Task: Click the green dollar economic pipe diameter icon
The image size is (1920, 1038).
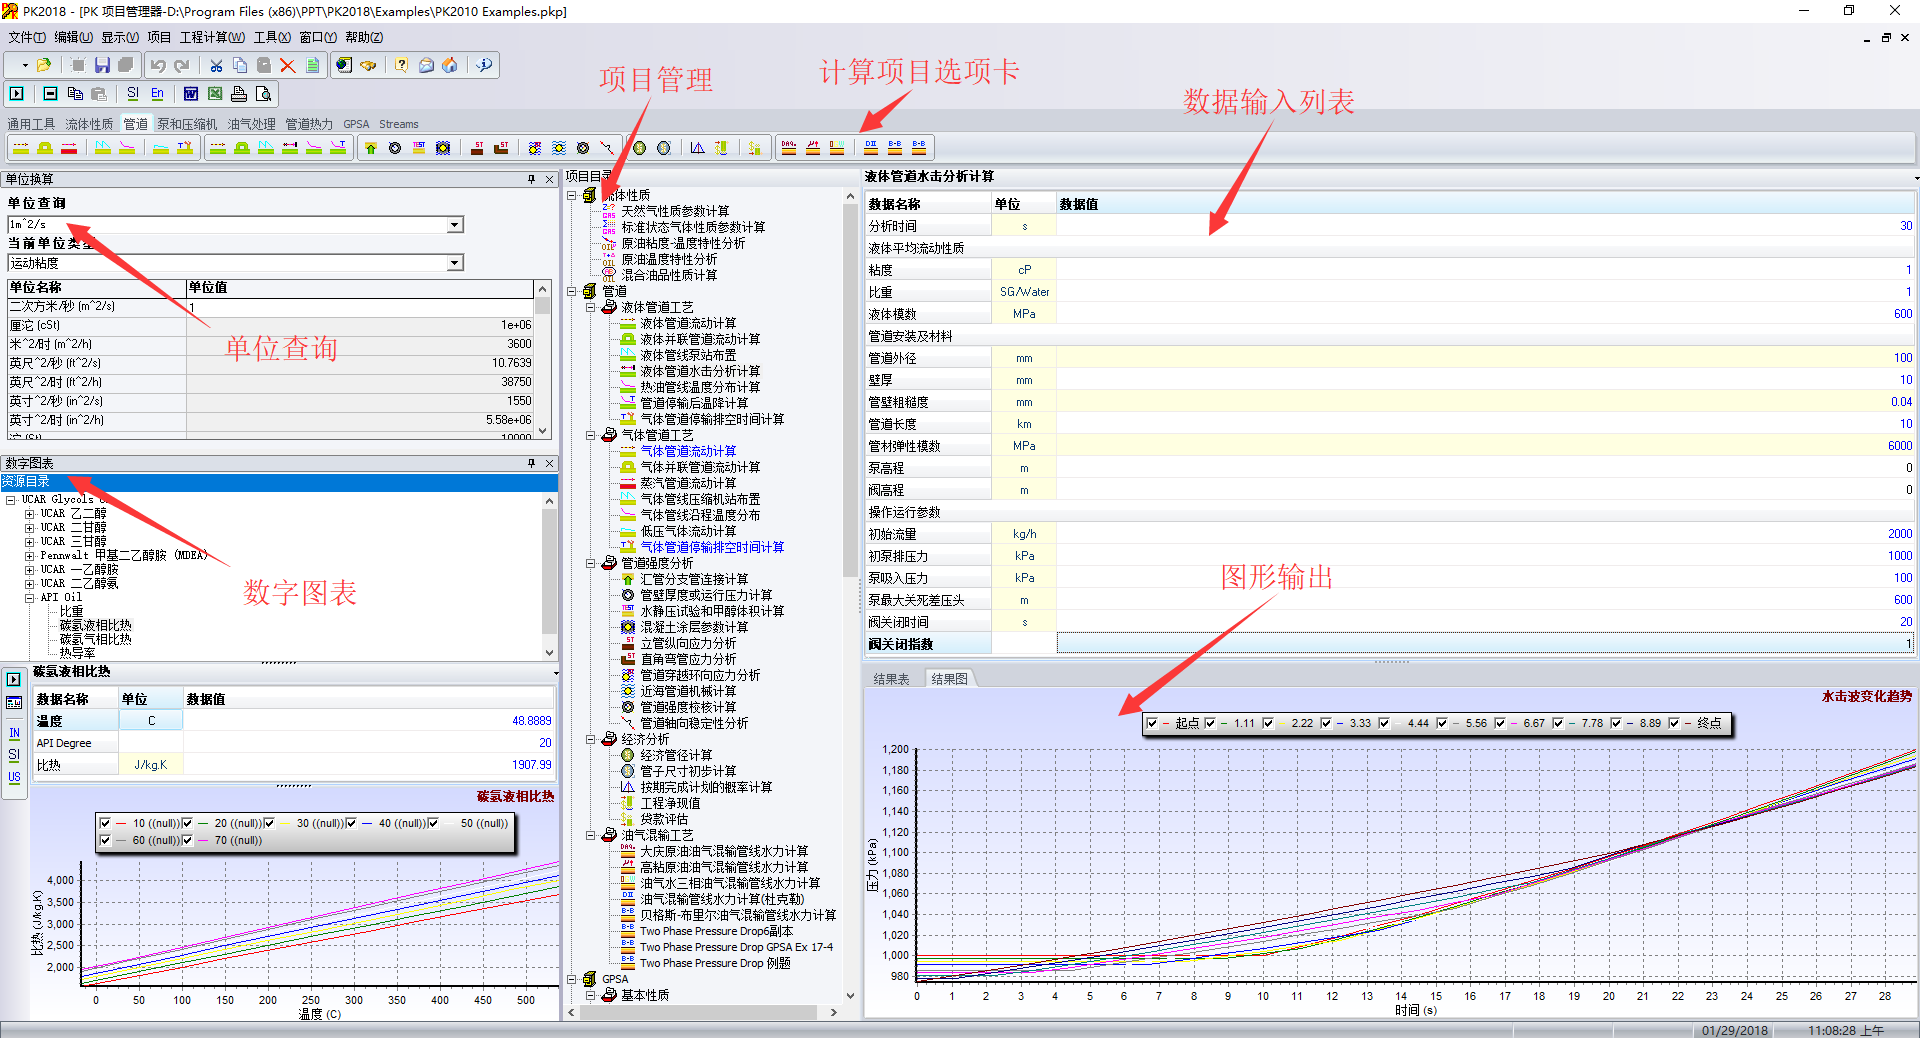Action: (639, 147)
